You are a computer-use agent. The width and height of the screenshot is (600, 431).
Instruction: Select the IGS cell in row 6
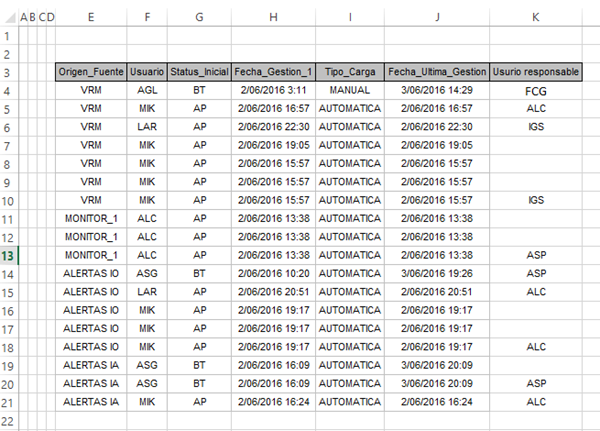click(536, 127)
